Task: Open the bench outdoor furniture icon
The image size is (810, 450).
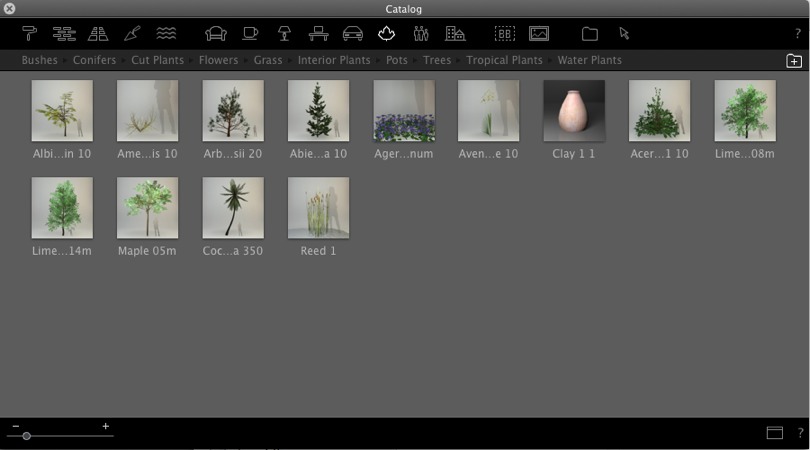Action: (x=318, y=34)
